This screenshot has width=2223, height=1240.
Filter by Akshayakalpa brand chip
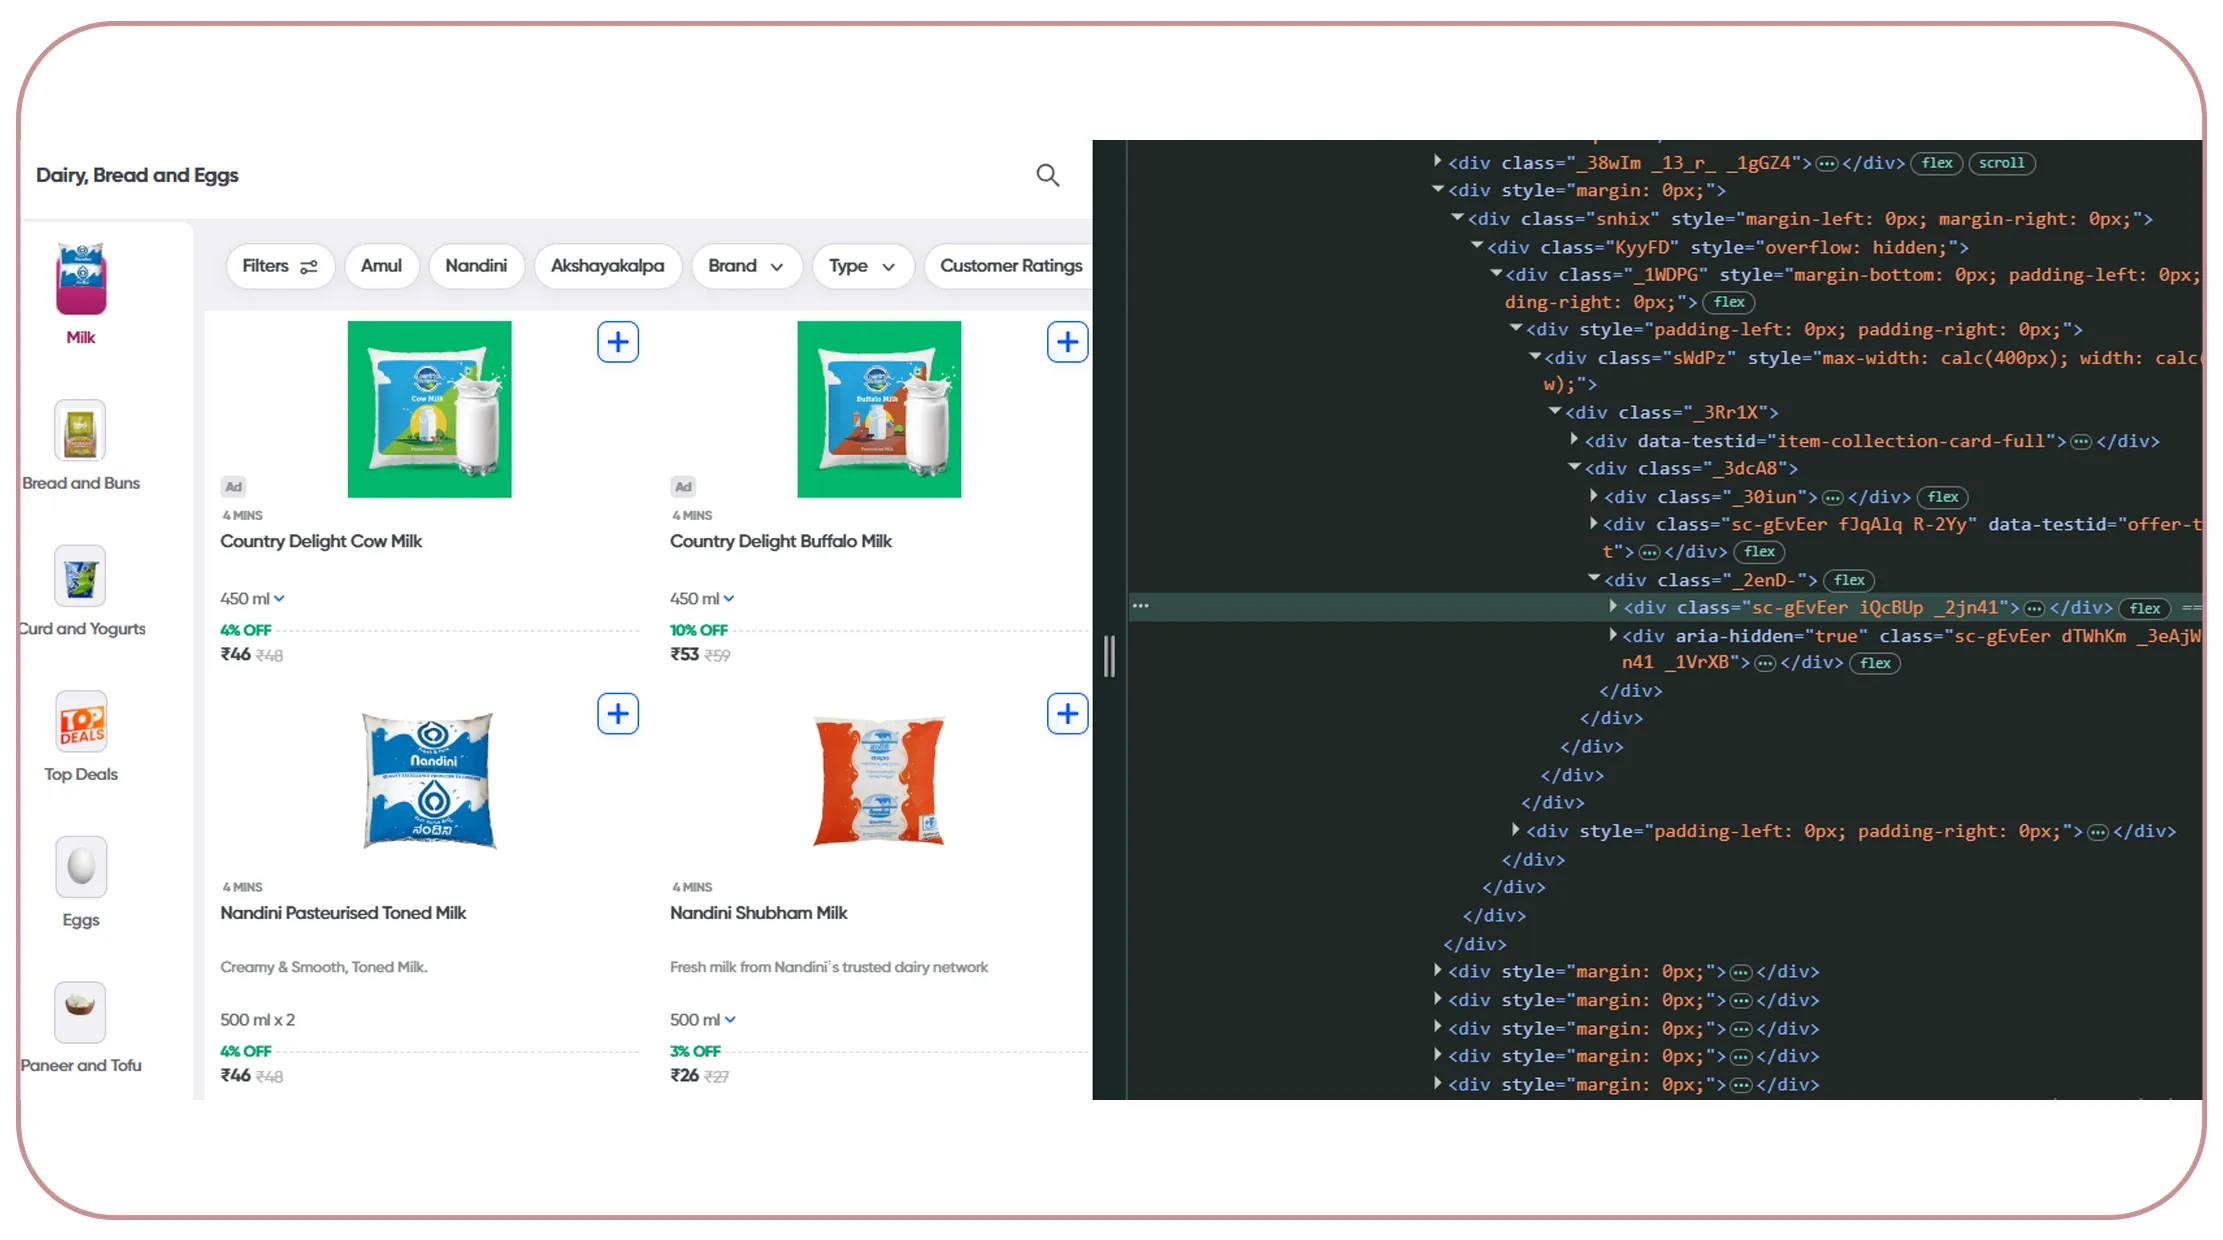point(607,266)
